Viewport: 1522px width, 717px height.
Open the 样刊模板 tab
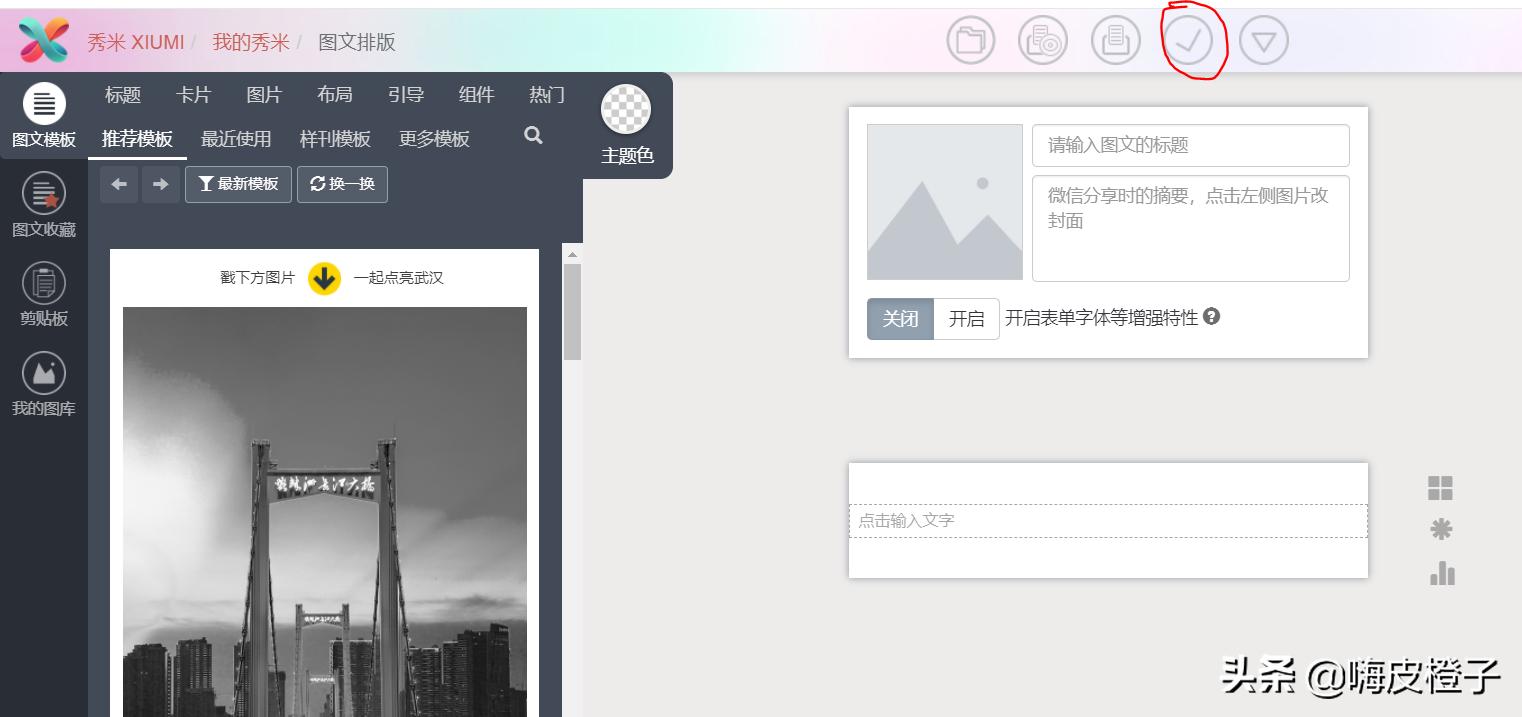(x=334, y=139)
